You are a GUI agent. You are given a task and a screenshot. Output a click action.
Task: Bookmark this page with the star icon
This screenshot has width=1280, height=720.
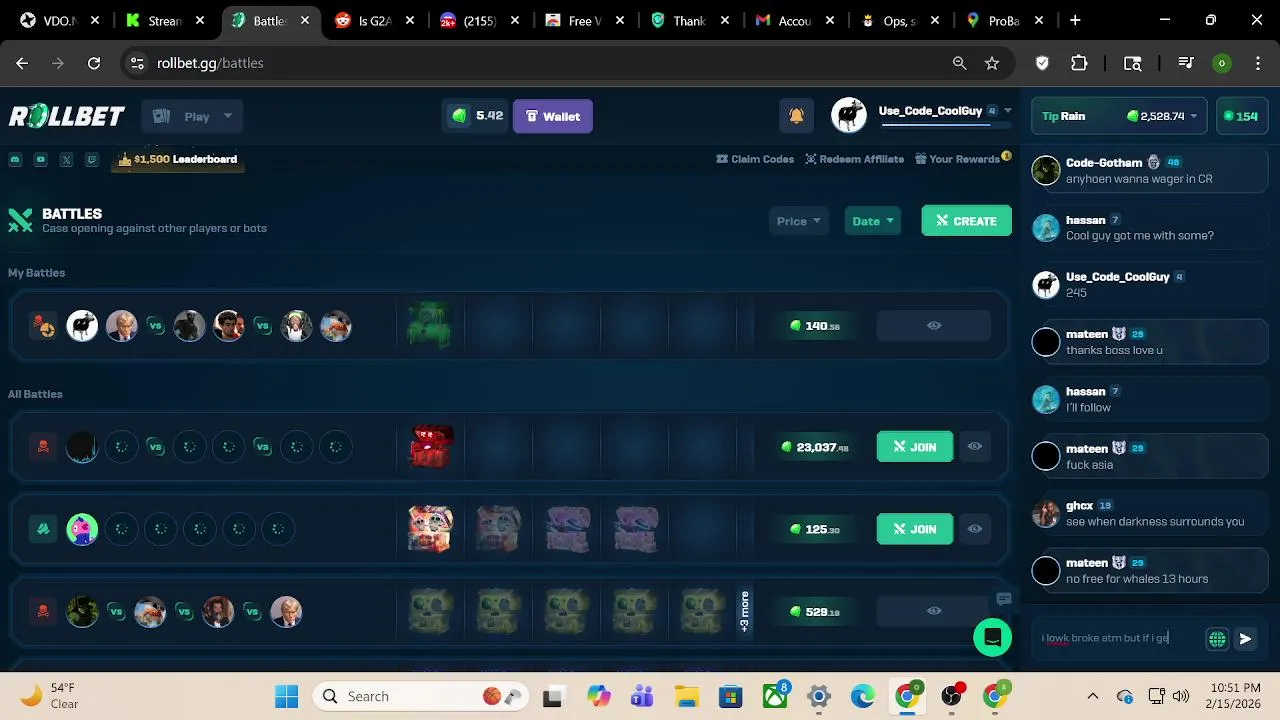[x=992, y=63]
